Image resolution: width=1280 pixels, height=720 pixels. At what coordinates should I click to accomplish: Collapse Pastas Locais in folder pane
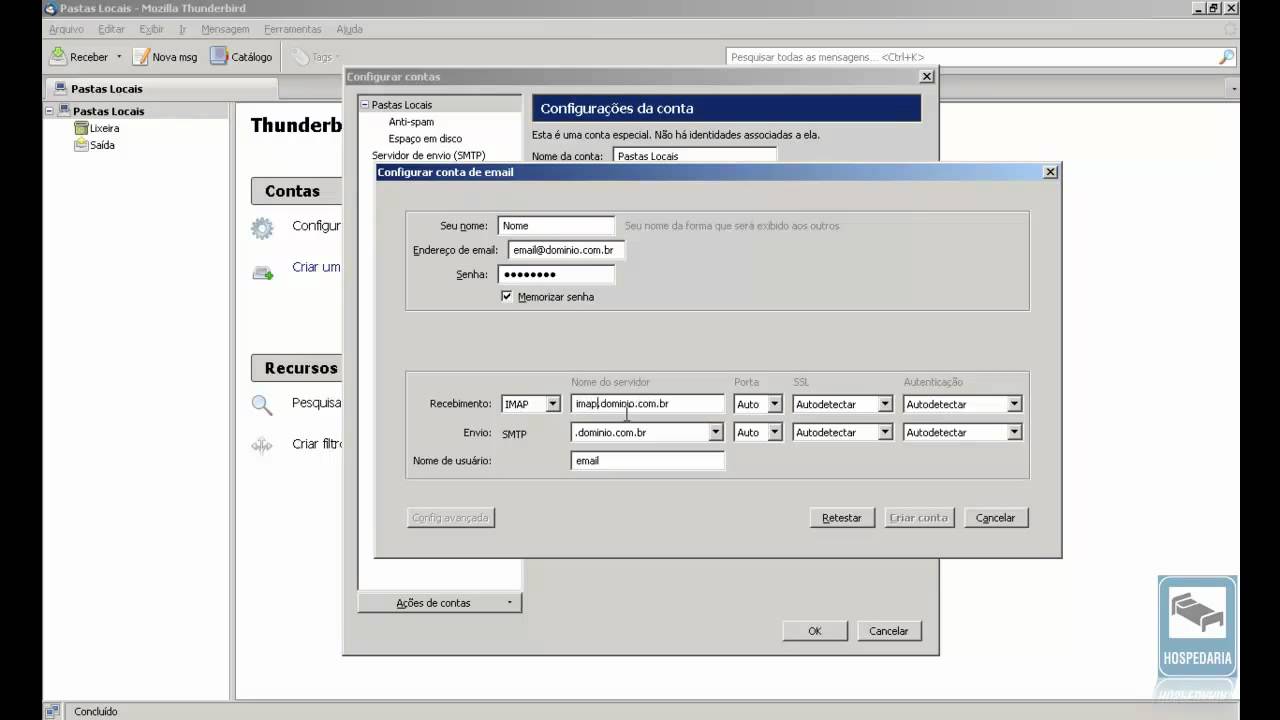pos(49,111)
